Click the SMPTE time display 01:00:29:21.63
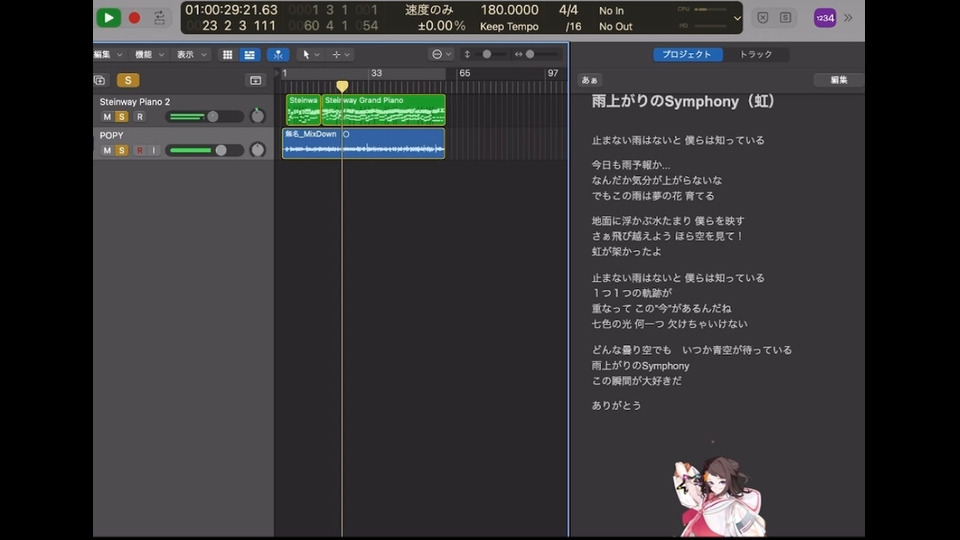This screenshot has height=540, width=960. point(231,10)
